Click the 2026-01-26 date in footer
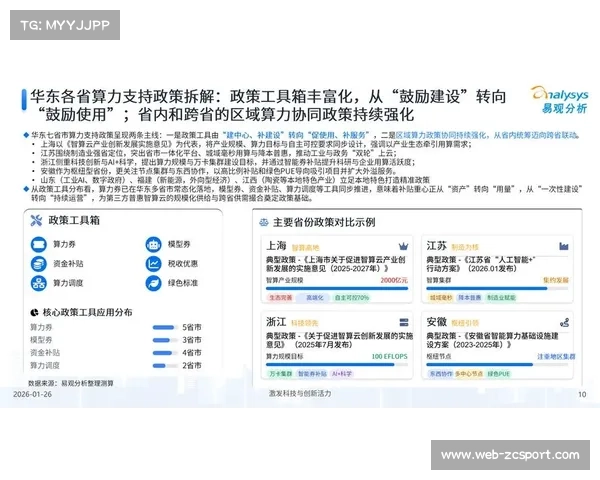The height and width of the screenshot is (480, 600). point(33,394)
